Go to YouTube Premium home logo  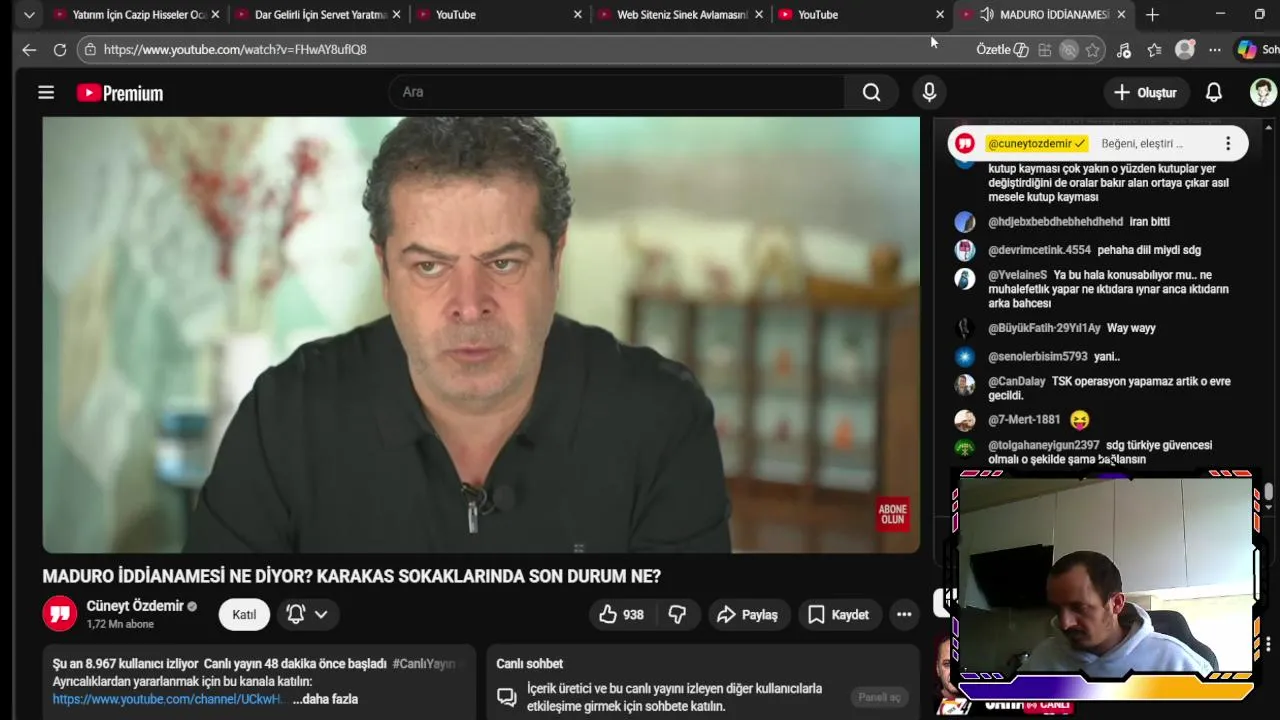[120, 93]
